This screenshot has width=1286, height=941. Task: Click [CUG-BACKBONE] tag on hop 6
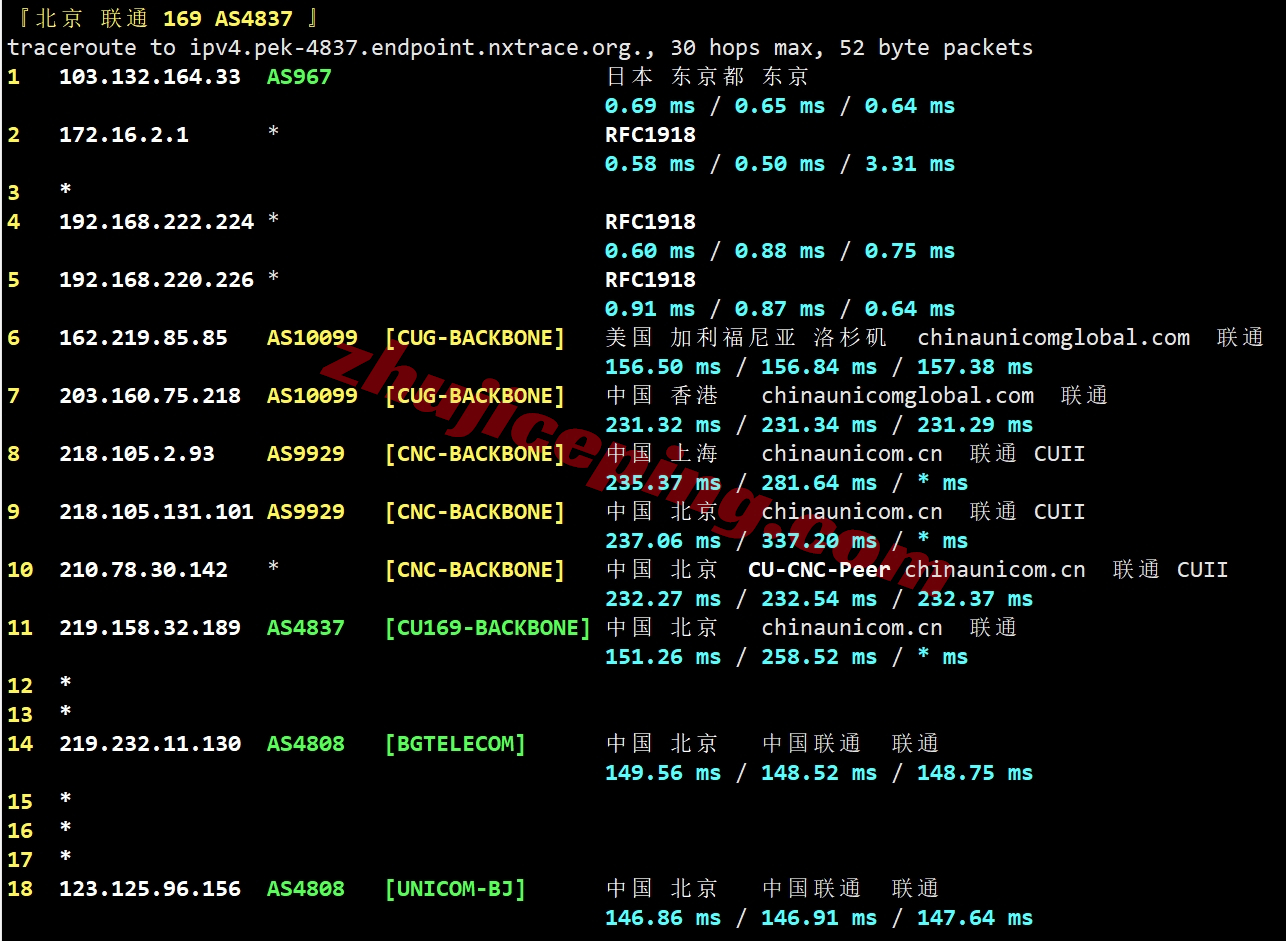tap(475, 337)
